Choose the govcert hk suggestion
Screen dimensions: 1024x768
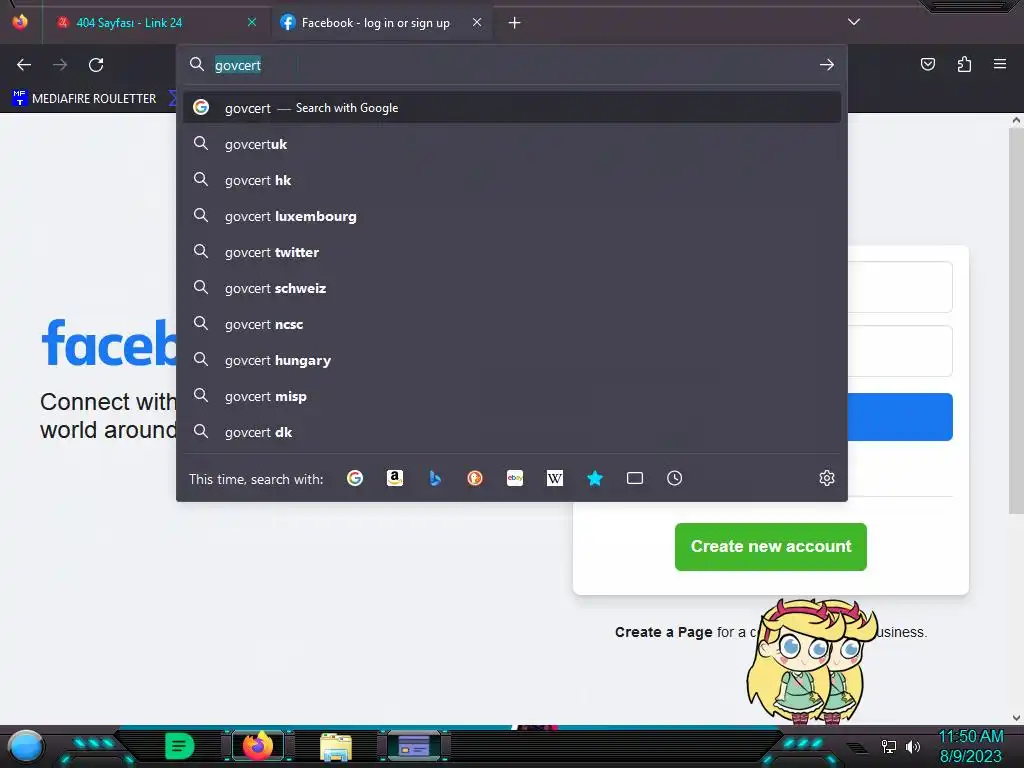point(512,180)
